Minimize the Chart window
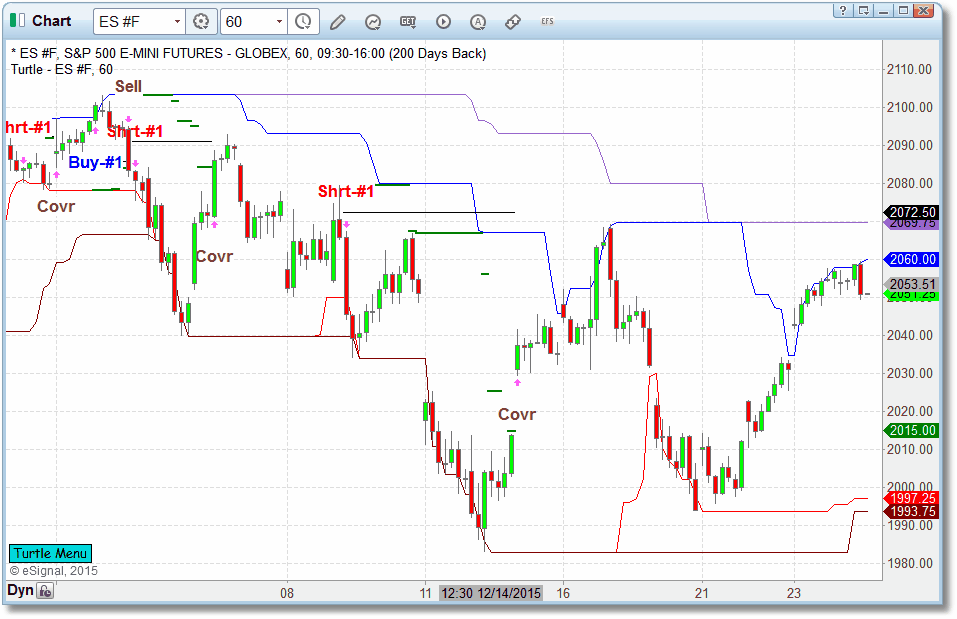 pos(883,10)
